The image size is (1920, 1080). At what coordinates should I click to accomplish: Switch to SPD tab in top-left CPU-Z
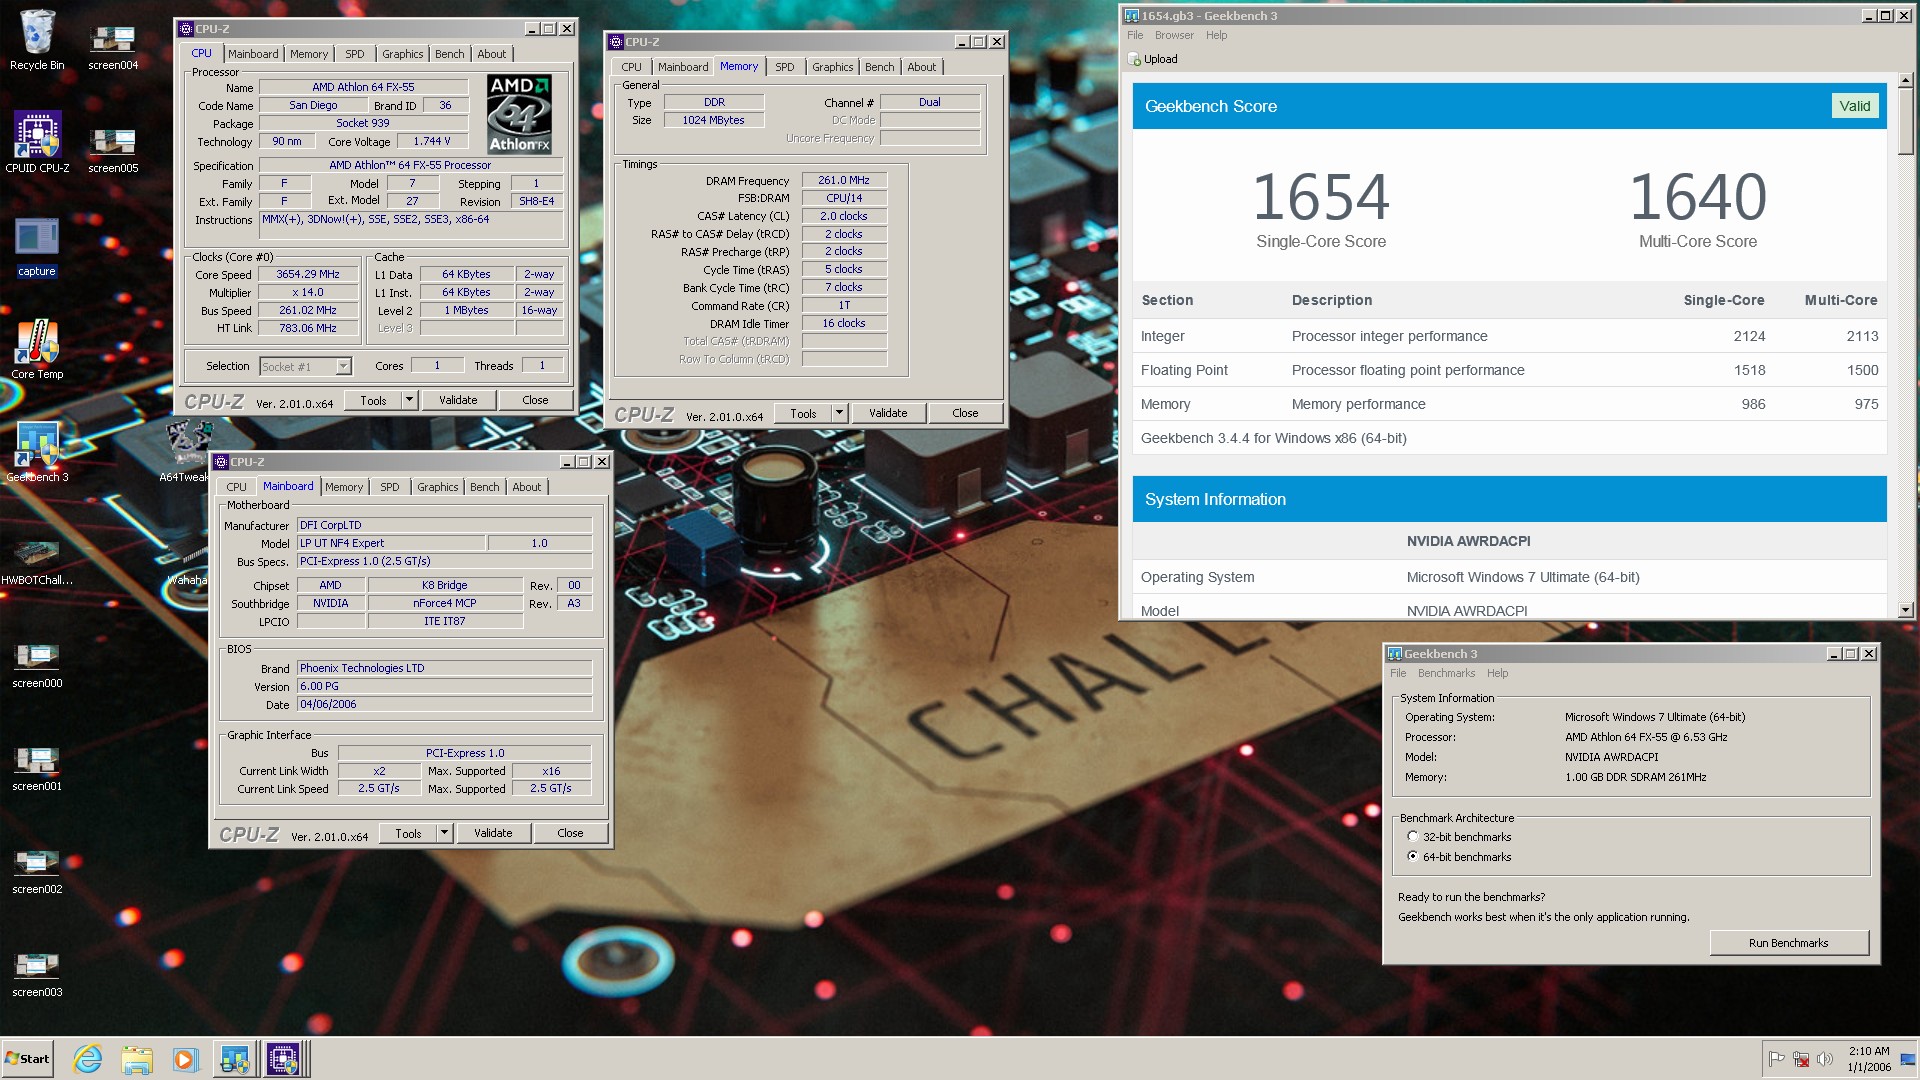355,54
